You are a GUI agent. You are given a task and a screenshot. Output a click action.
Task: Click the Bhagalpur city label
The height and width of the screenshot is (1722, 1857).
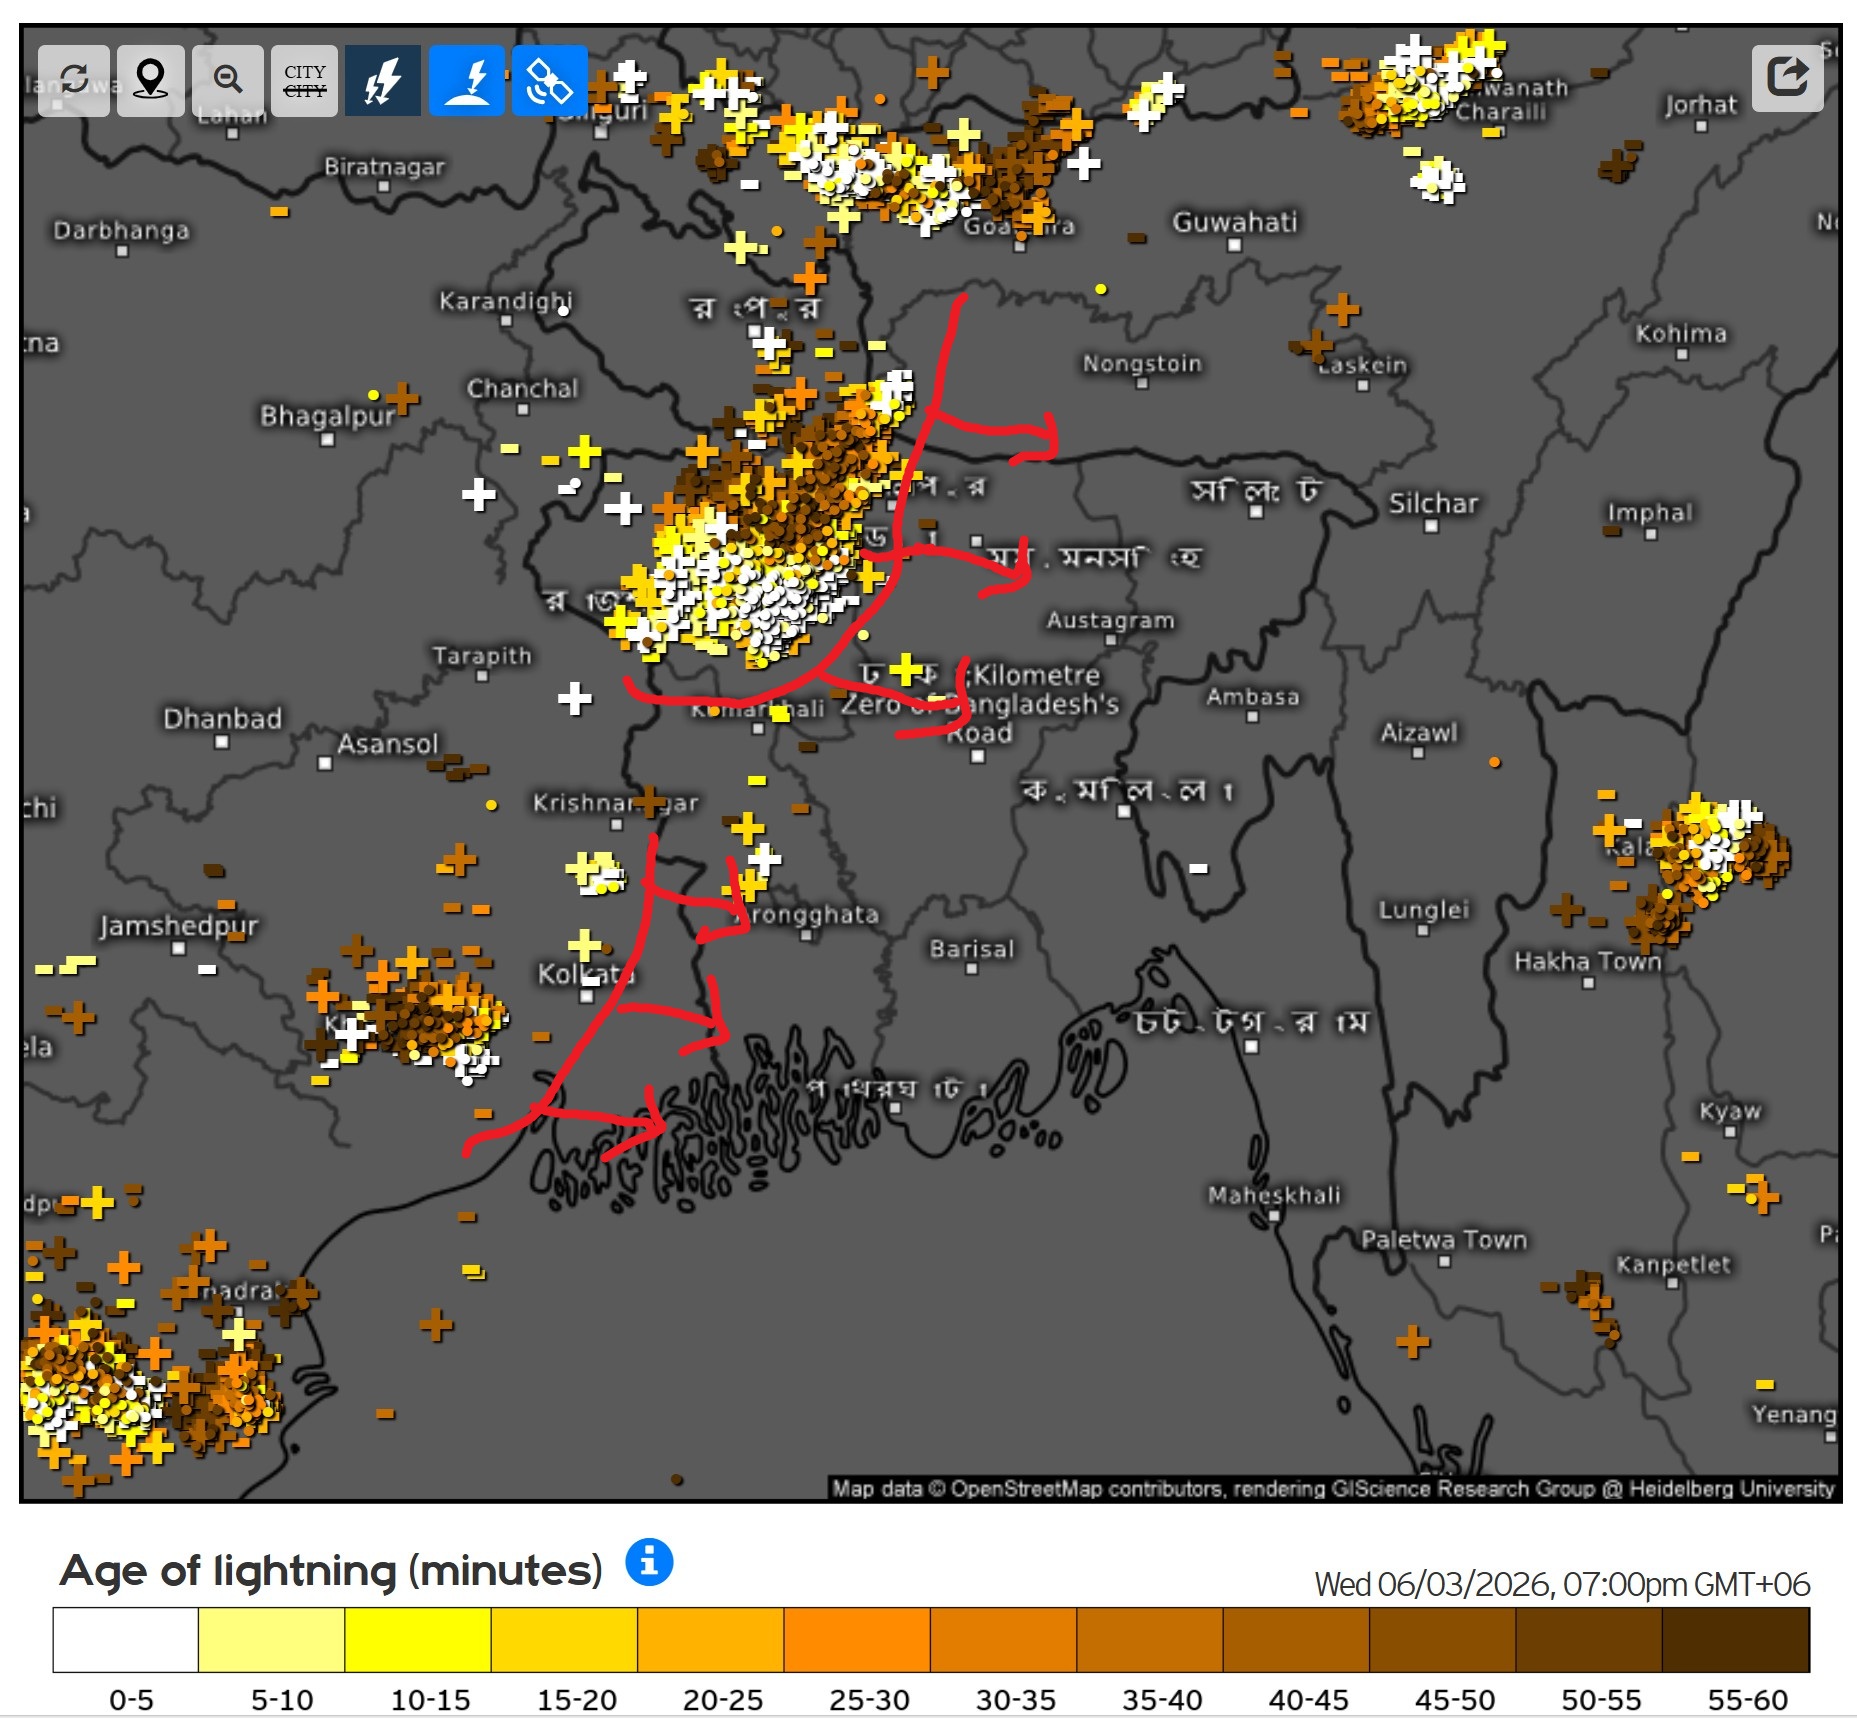[328, 416]
